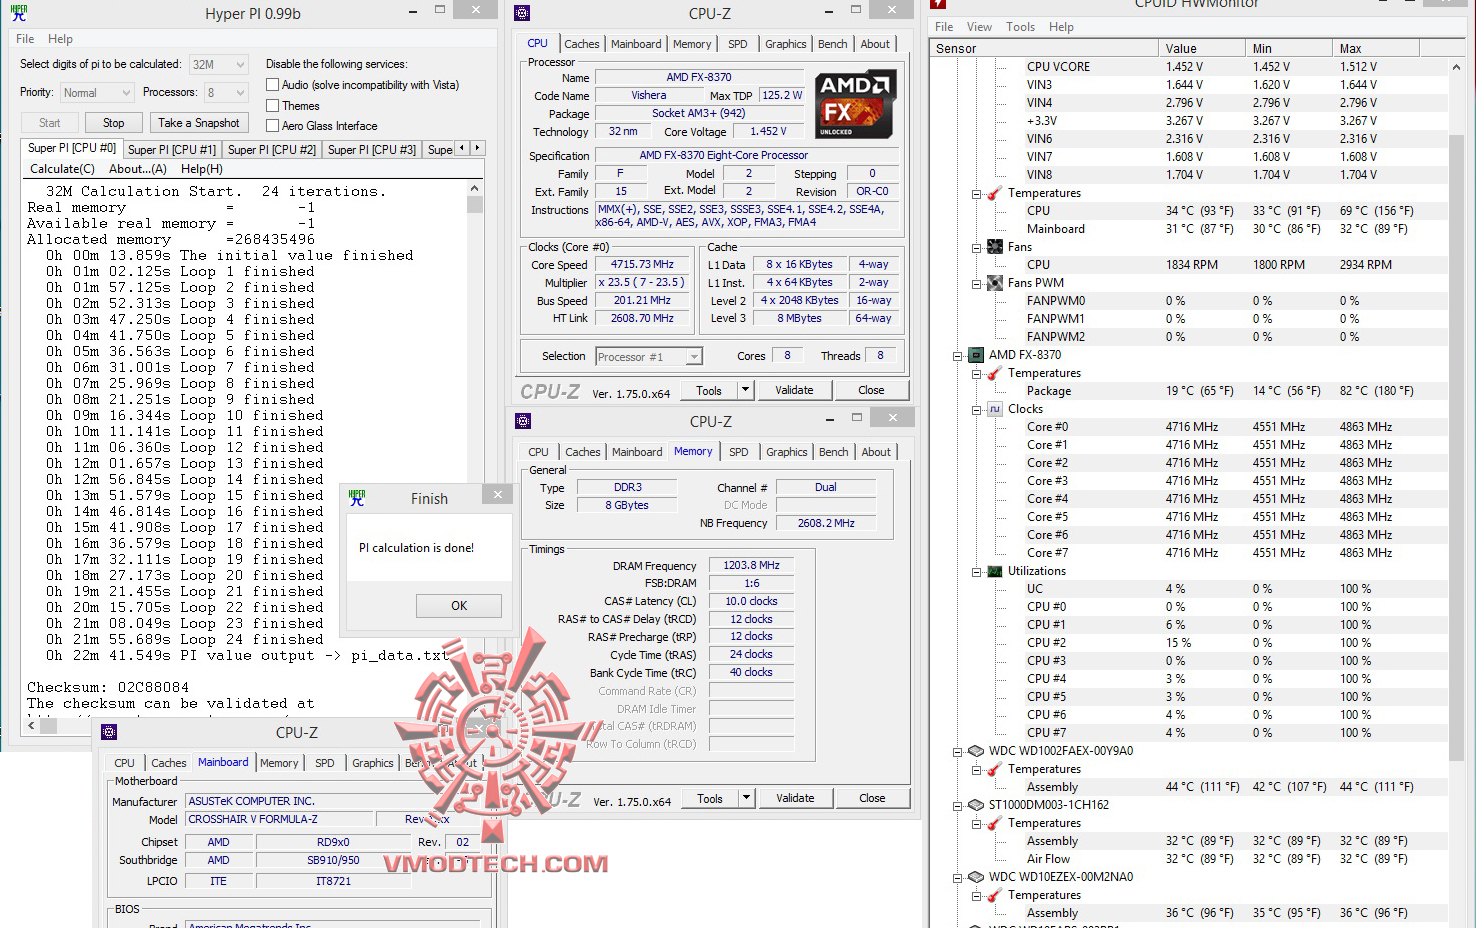Viewport: 1476px width, 928px height.
Task: Click the ST1000DM003 hard drive icon
Action: click(x=976, y=805)
